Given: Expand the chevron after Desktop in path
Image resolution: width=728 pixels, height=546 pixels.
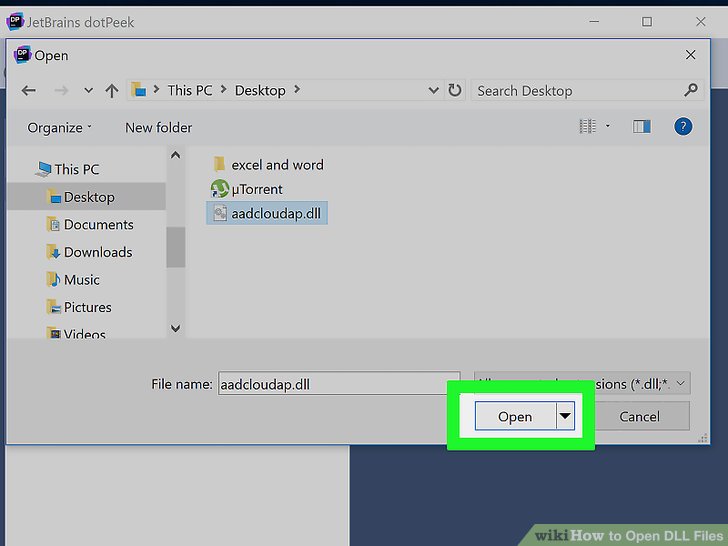Looking at the screenshot, I should (297, 90).
